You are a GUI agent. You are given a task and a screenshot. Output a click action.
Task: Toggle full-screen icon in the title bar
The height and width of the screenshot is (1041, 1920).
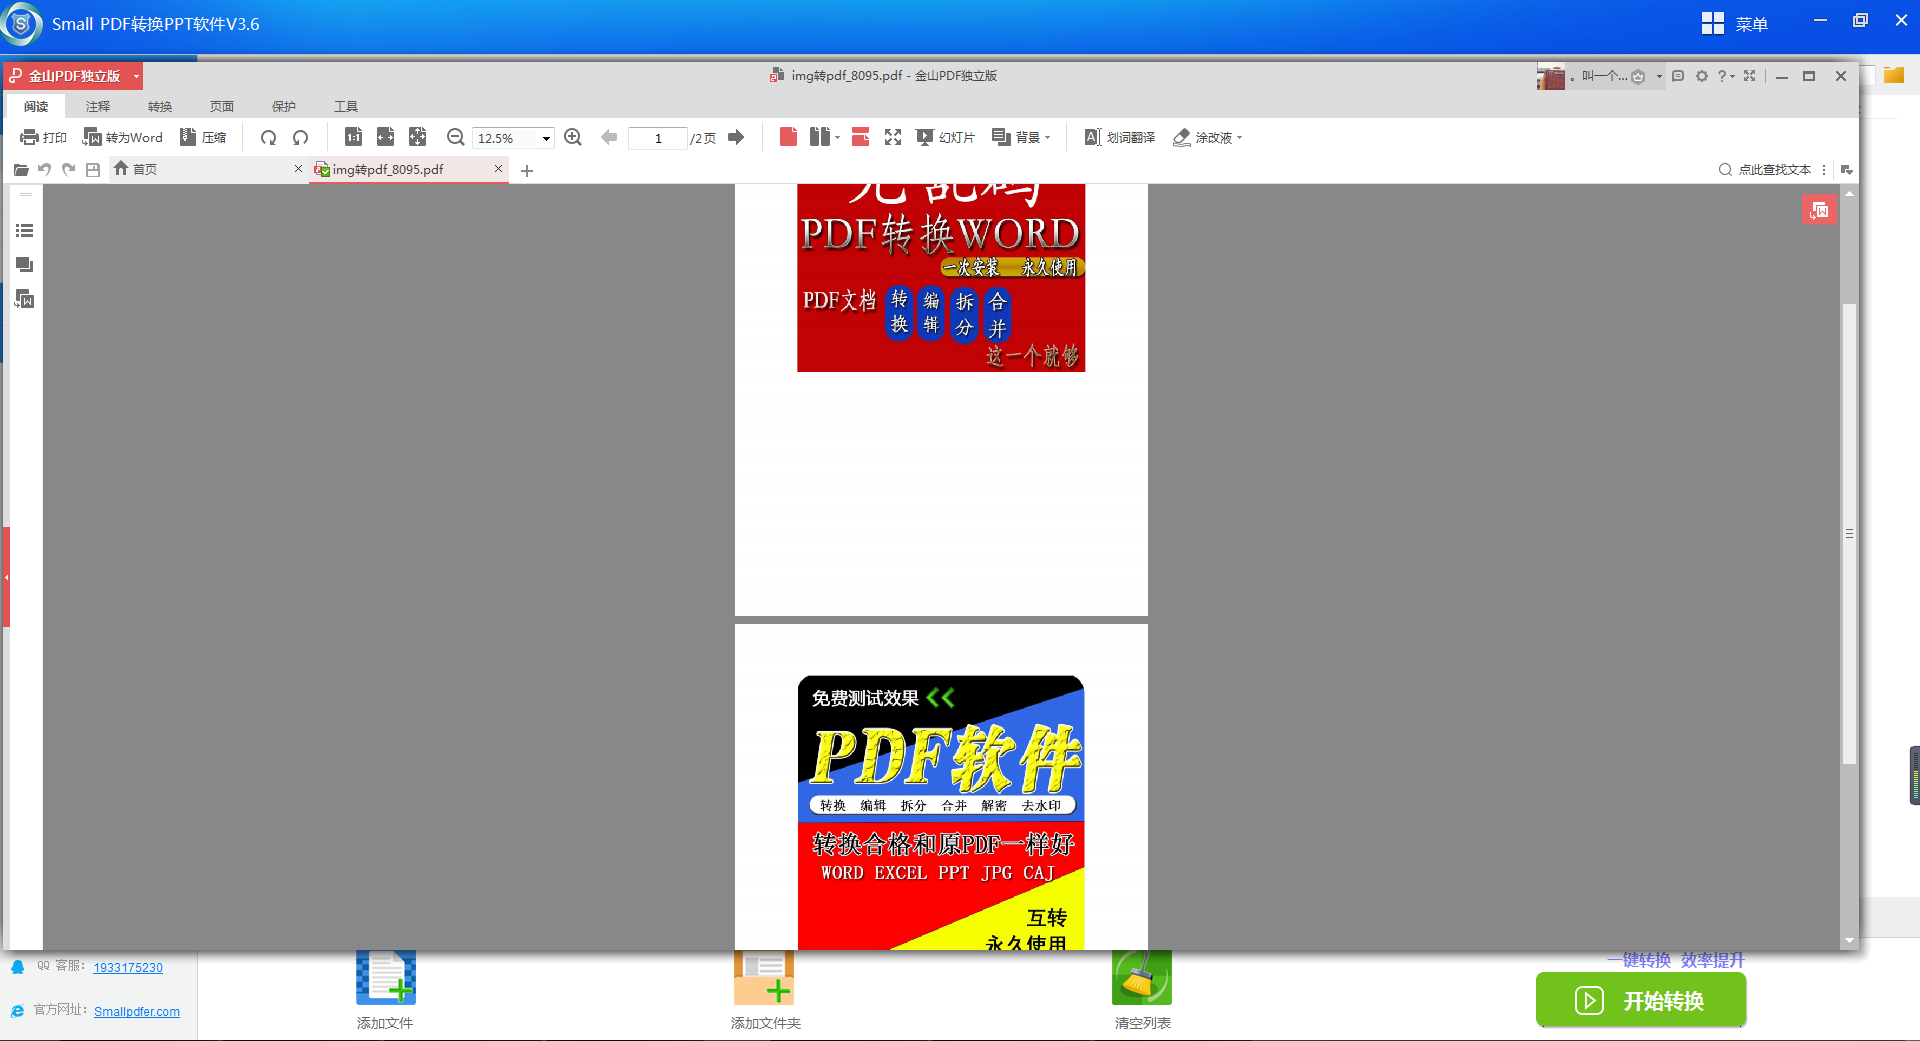click(x=1750, y=76)
